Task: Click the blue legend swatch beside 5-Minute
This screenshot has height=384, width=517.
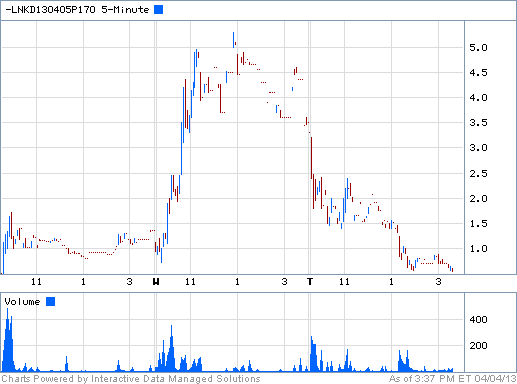Action: pos(159,10)
